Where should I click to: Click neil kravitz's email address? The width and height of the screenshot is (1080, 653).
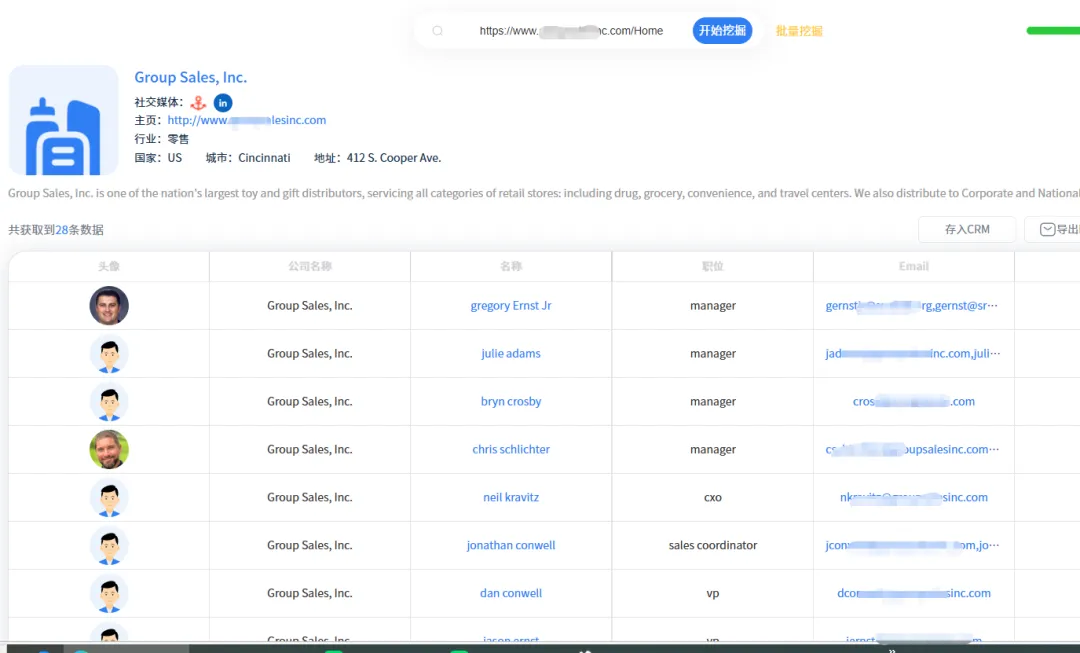(x=914, y=497)
